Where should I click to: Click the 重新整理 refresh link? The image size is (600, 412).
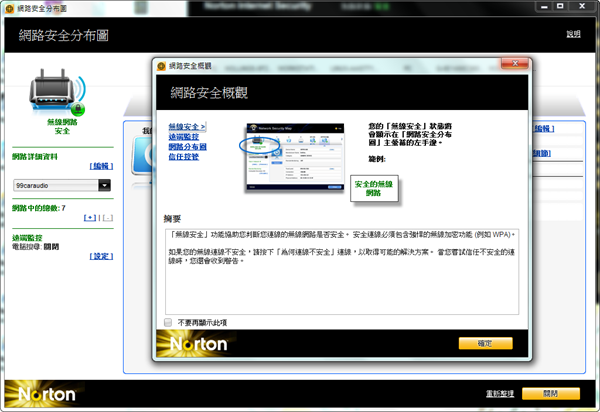(x=500, y=393)
